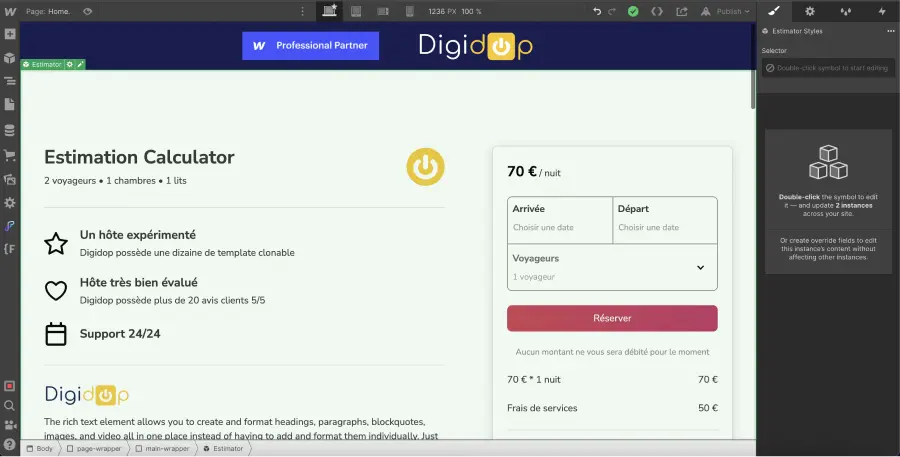Click the 70 € / nuit price text
Image resolution: width=900 pixels, height=457 pixels.
coord(534,172)
